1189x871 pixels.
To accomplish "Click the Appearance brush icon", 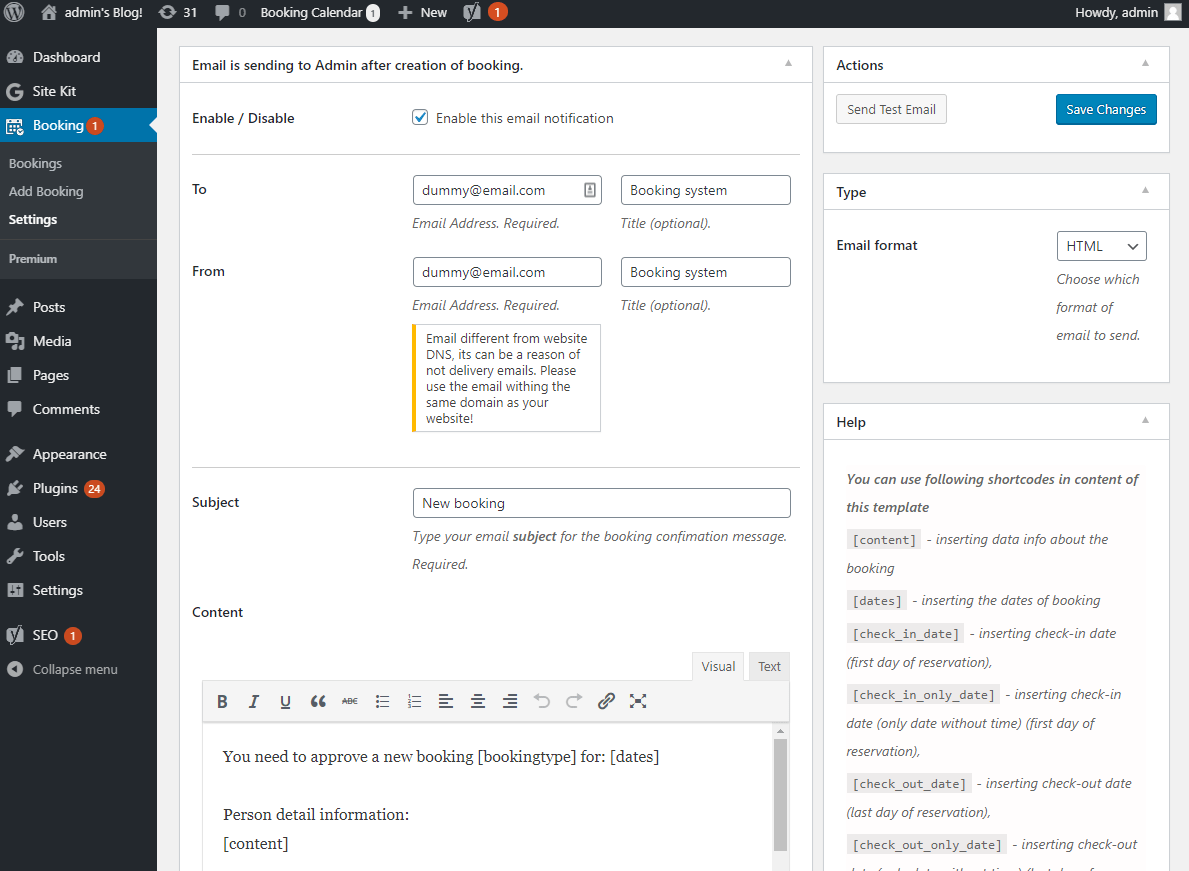I will point(14,454).
